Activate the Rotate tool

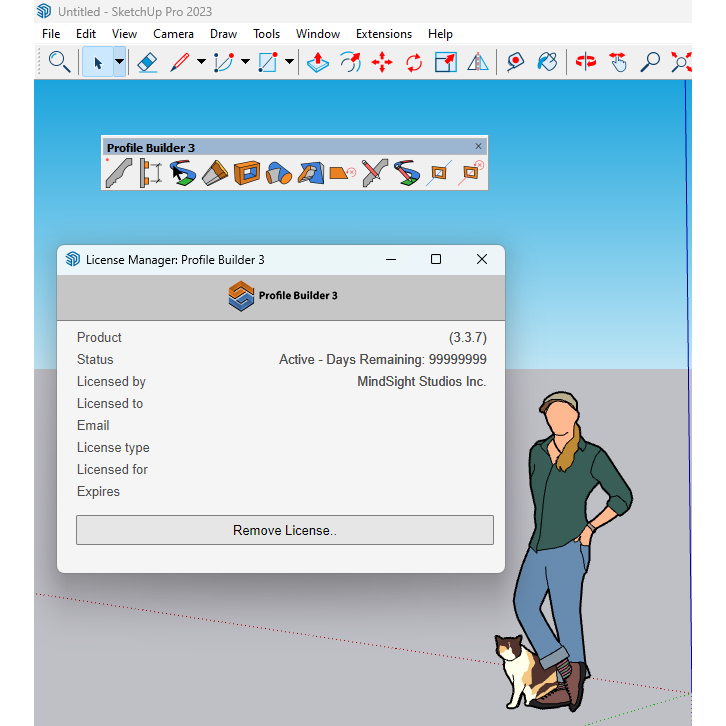414,62
